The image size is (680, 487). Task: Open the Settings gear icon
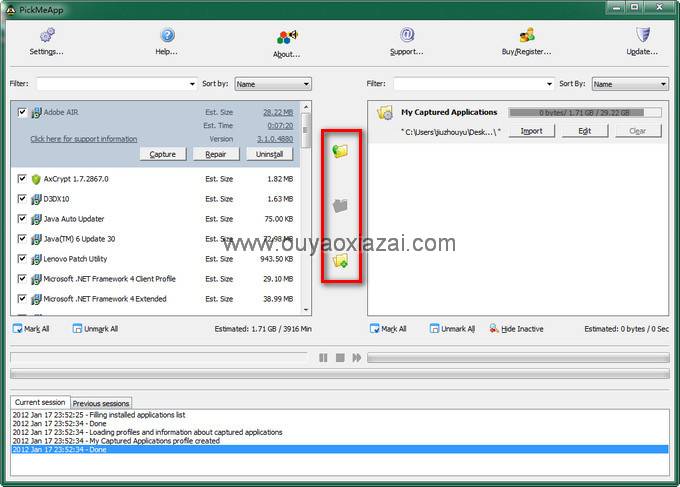click(47, 35)
